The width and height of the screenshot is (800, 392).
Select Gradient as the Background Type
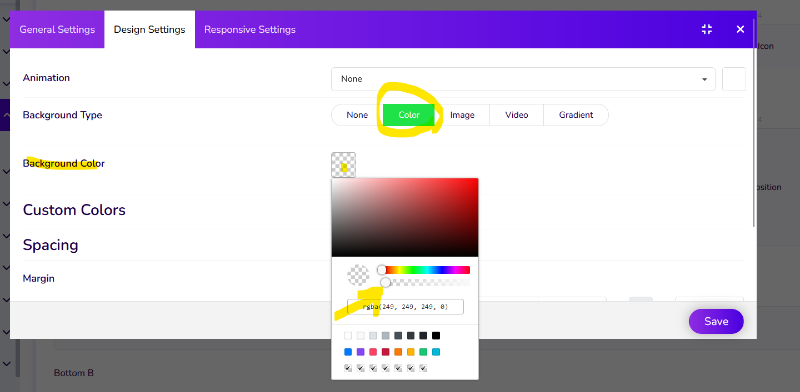576,115
